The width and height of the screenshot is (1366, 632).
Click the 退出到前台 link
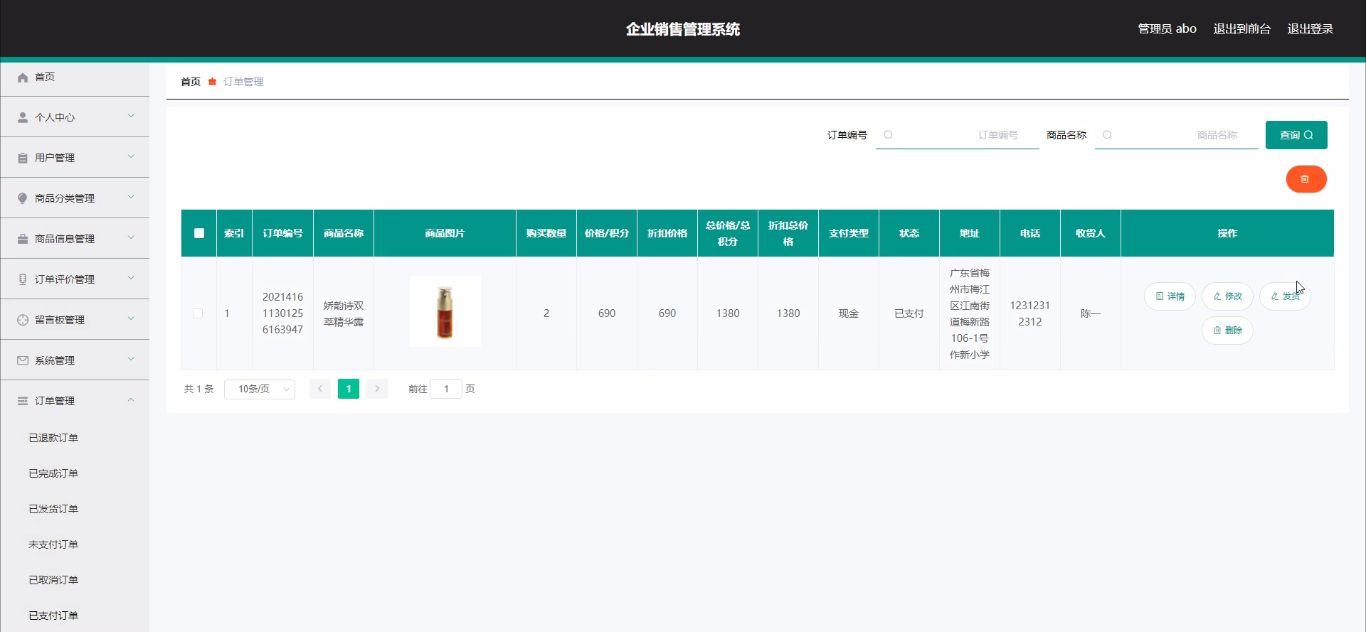(x=1242, y=29)
